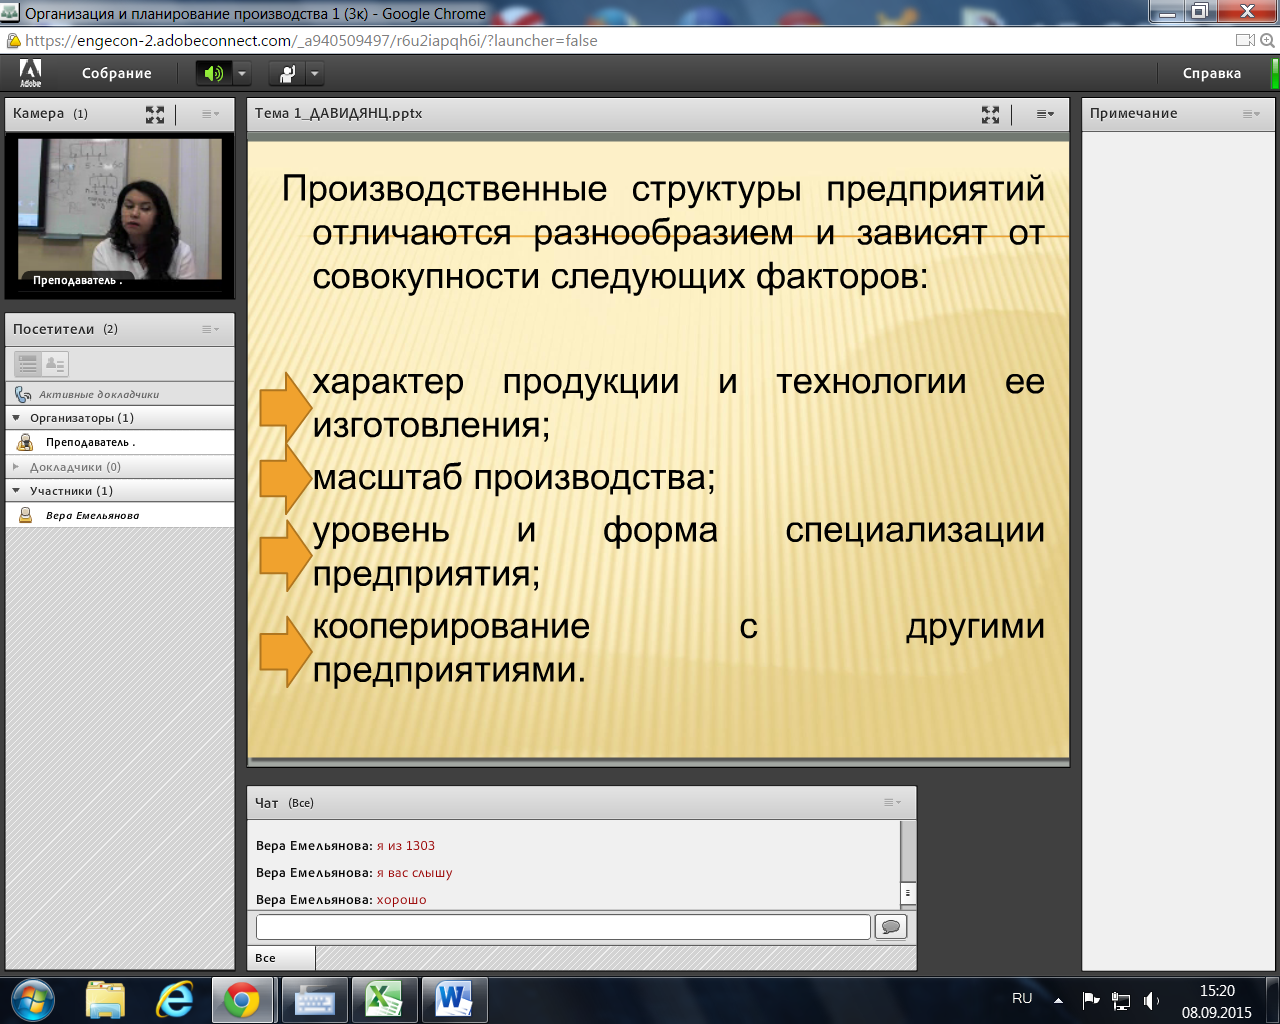The image size is (1280, 1024).
Task: Select host Преподаватель in attendee list
Action: click(120, 442)
